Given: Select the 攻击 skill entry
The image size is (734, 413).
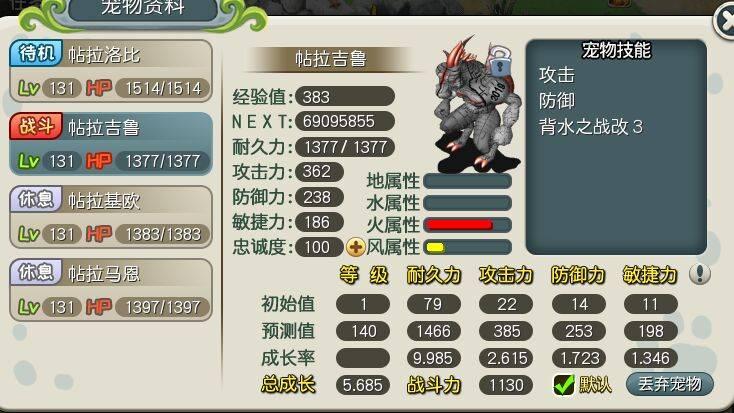Looking at the screenshot, I should point(557,75).
